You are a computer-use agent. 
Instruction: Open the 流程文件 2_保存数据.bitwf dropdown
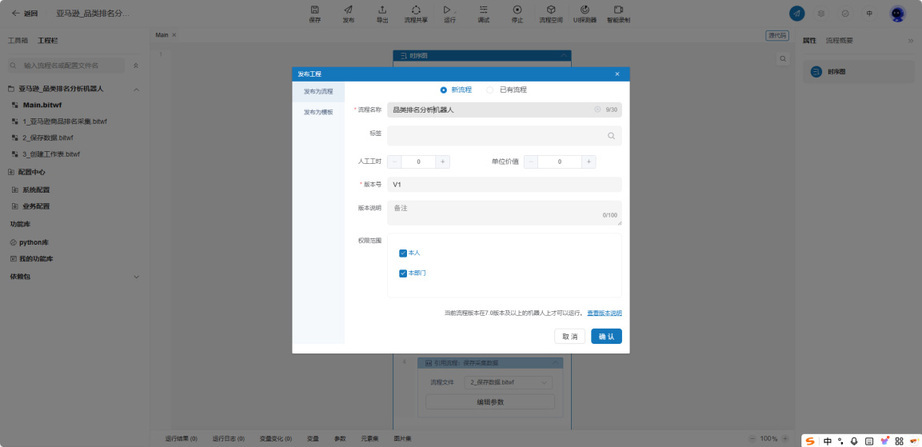pyautogui.click(x=508, y=382)
